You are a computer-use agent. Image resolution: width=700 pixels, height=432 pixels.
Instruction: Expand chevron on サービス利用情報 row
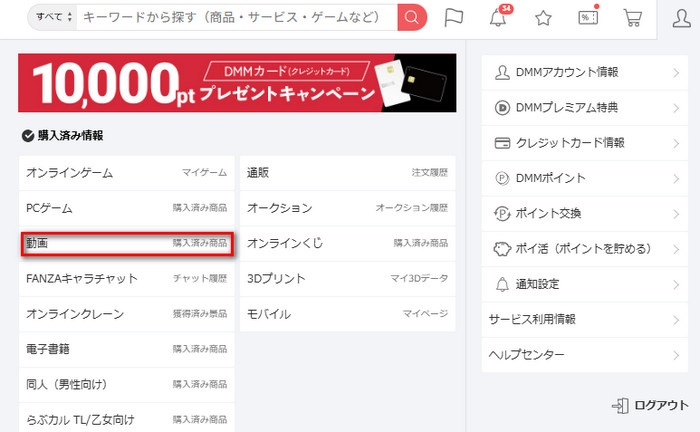pyautogui.click(x=676, y=320)
